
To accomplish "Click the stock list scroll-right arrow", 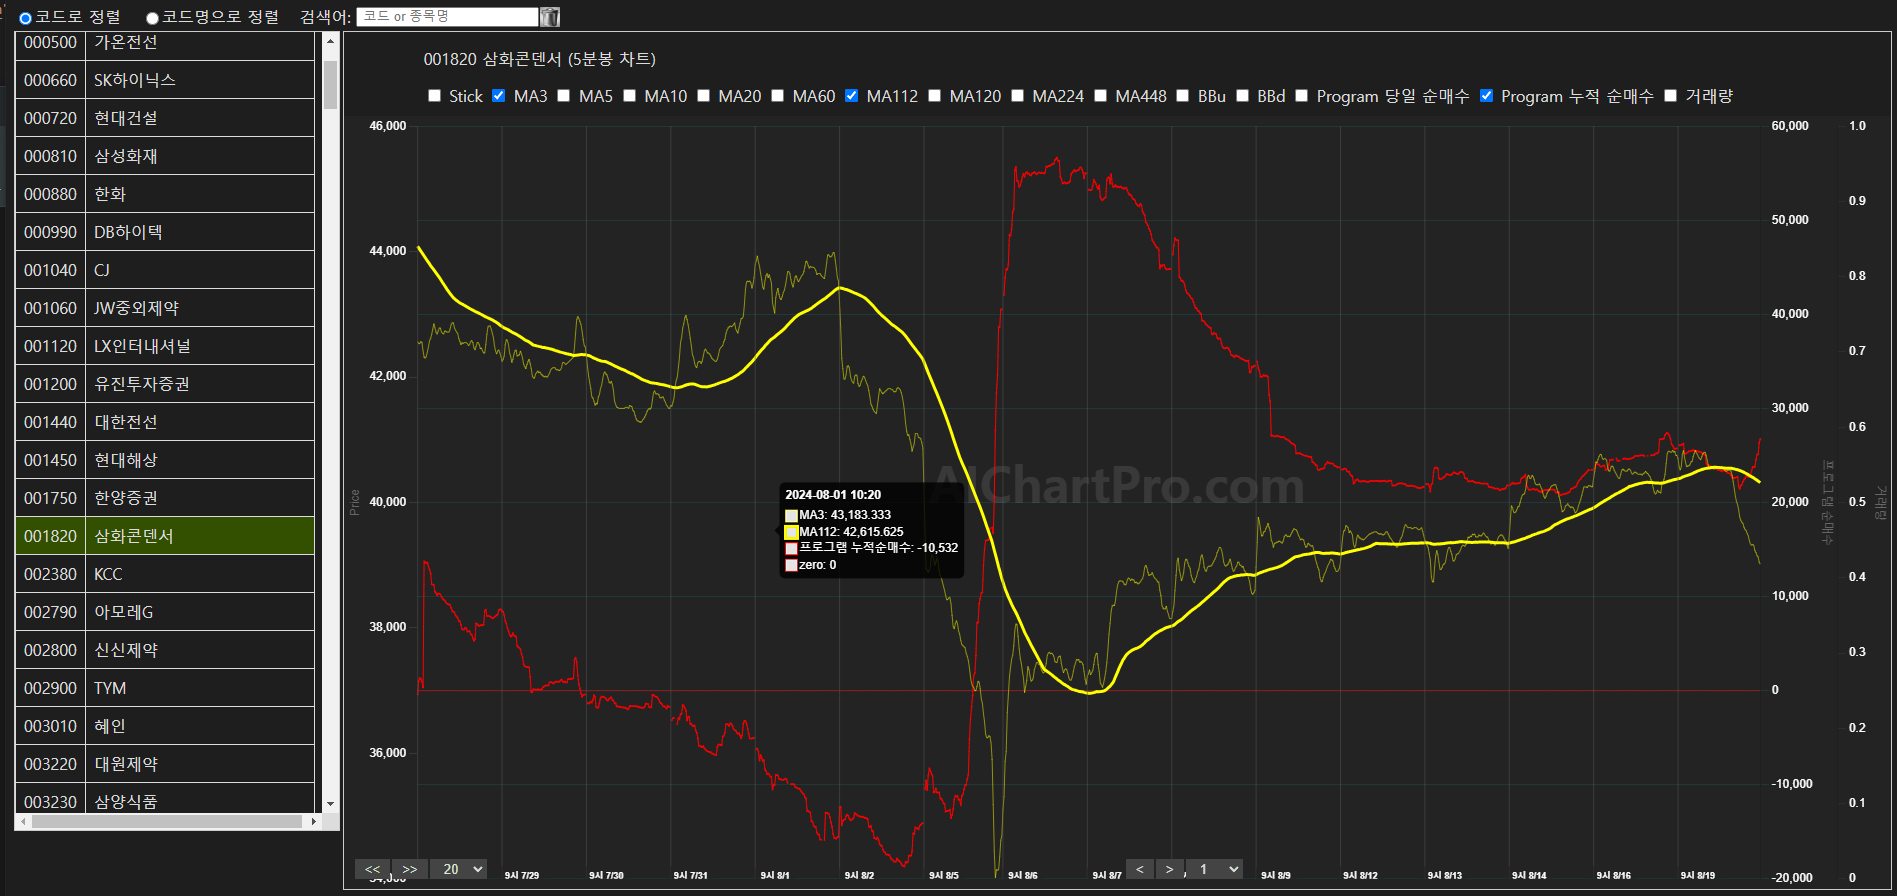I will click(x=313, y=821).
